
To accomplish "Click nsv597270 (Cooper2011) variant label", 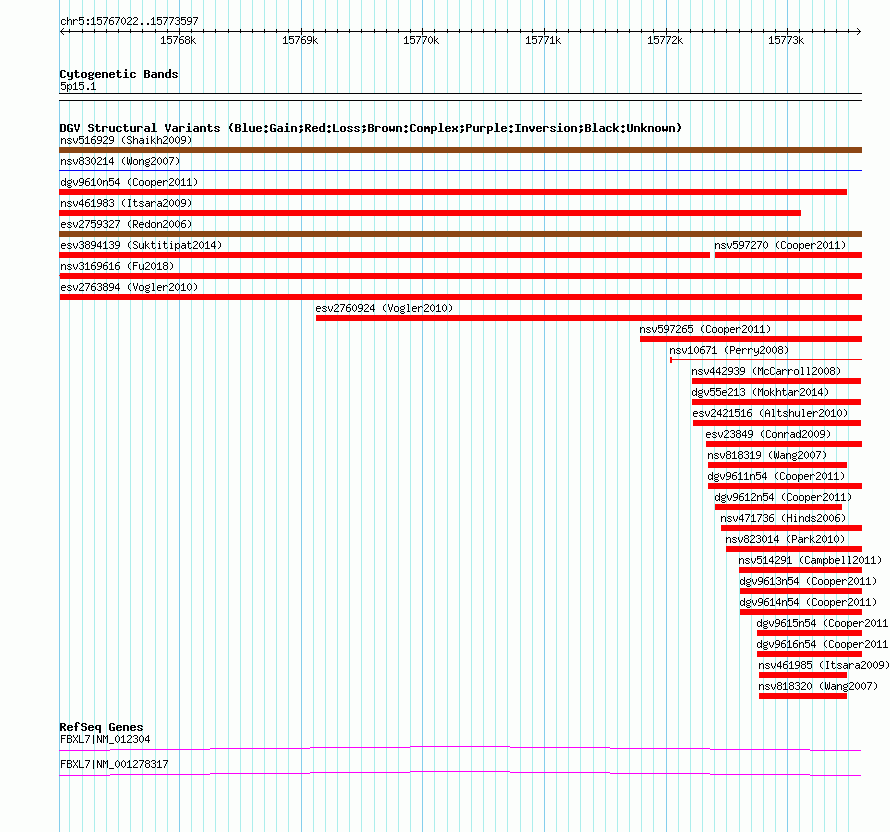I will pos(780,245).
